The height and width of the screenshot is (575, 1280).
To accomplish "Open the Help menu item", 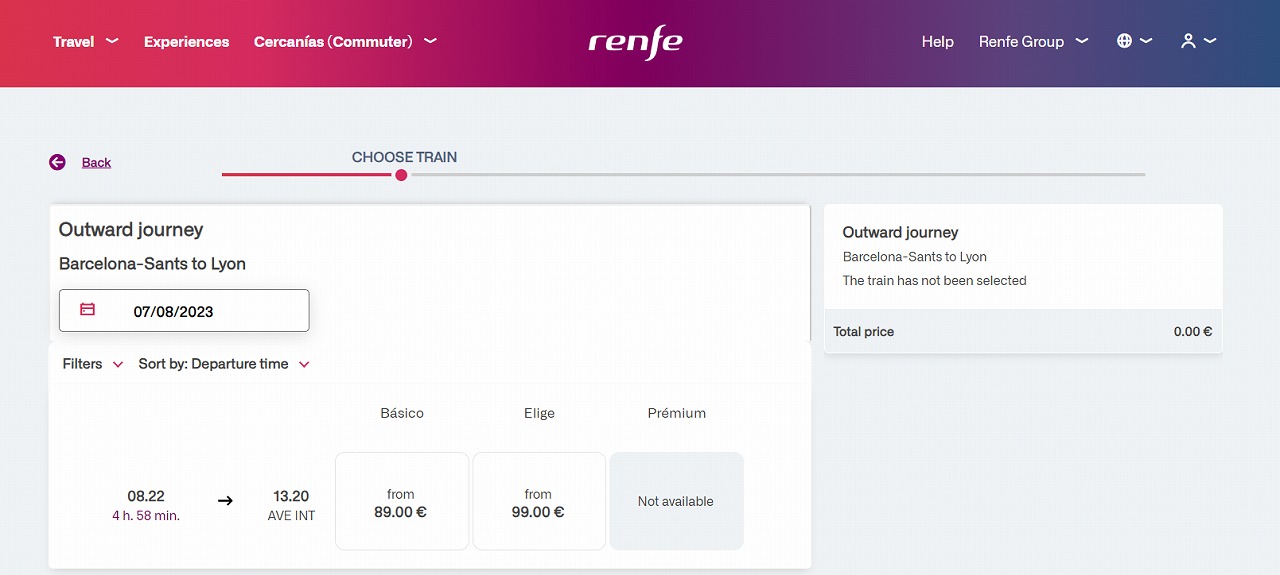I will tap(938, 41).
